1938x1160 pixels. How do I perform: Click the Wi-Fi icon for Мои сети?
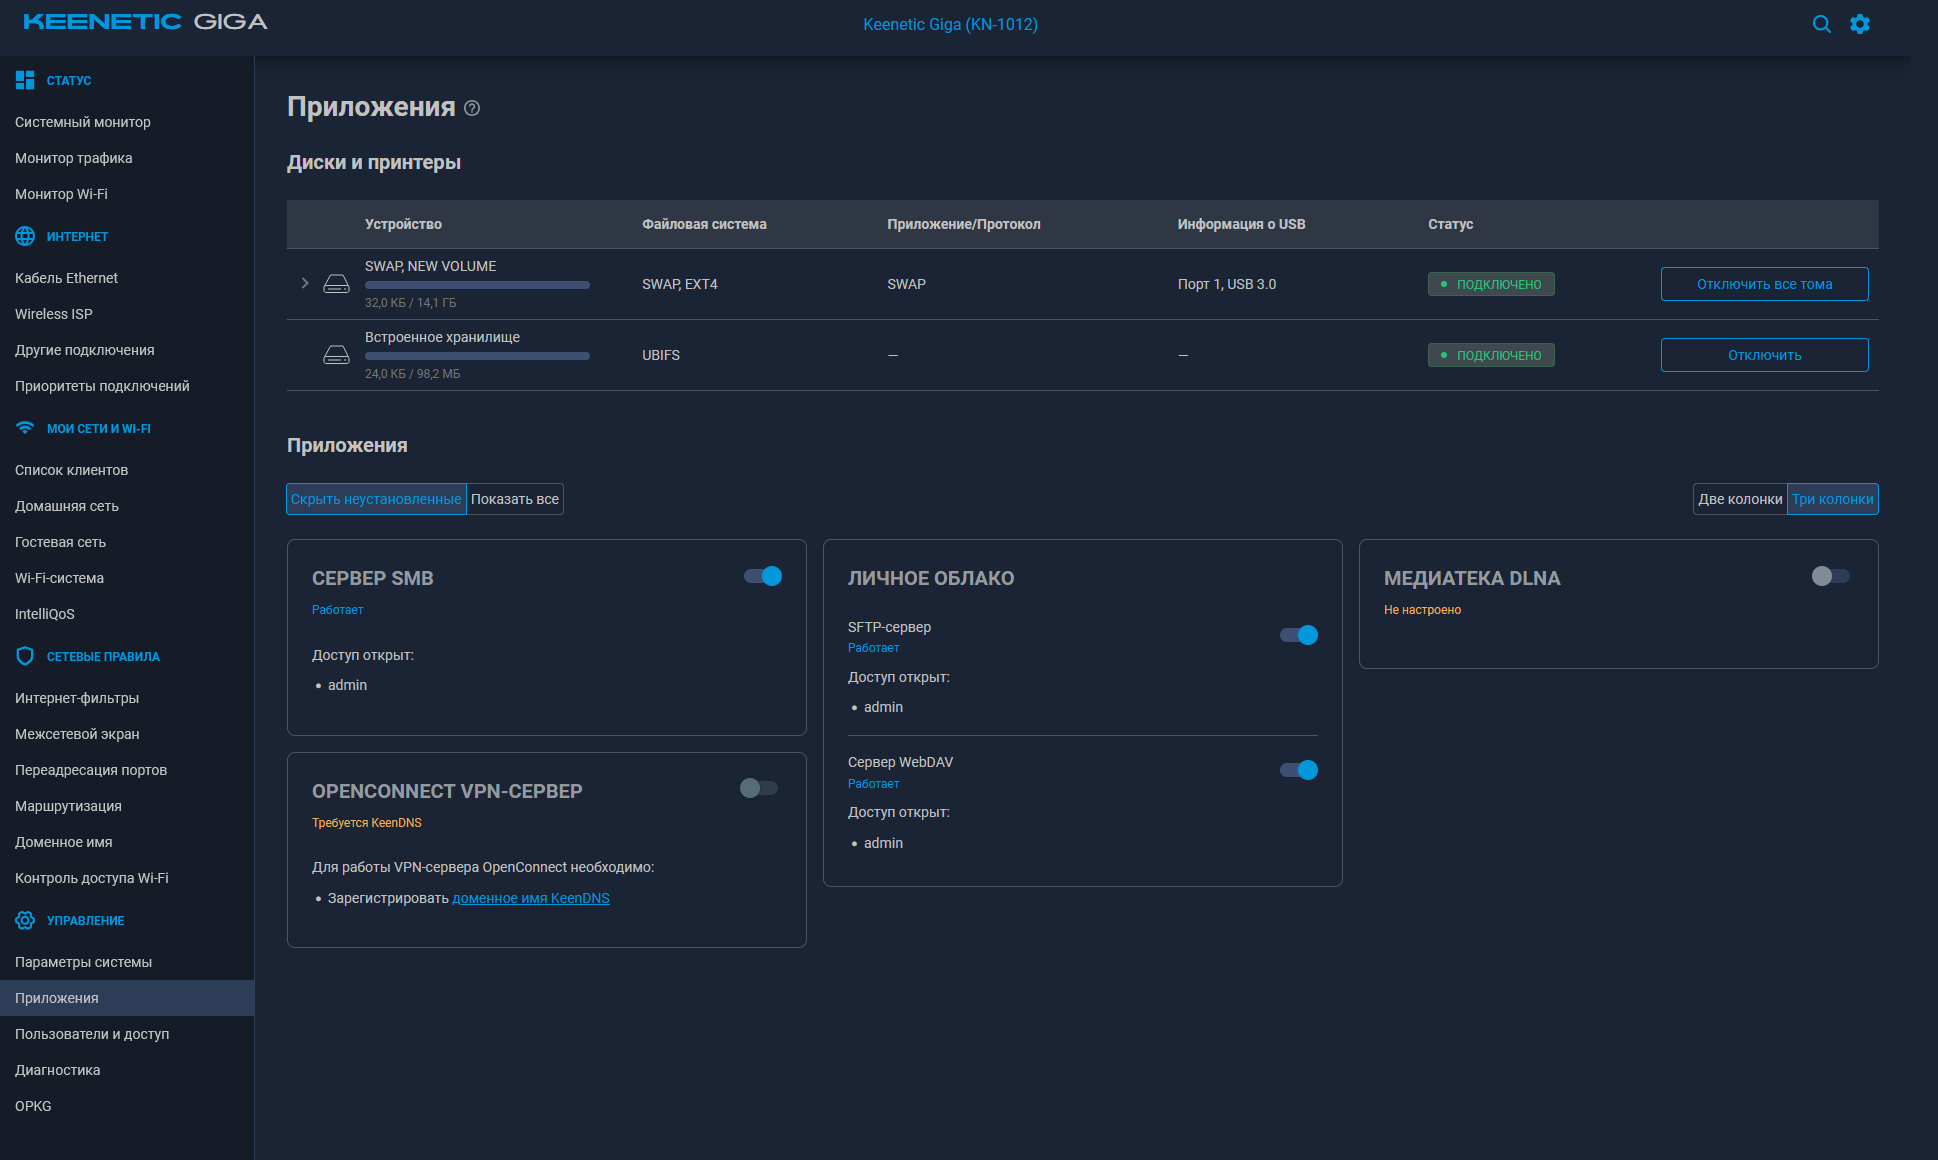coord(25,428)
